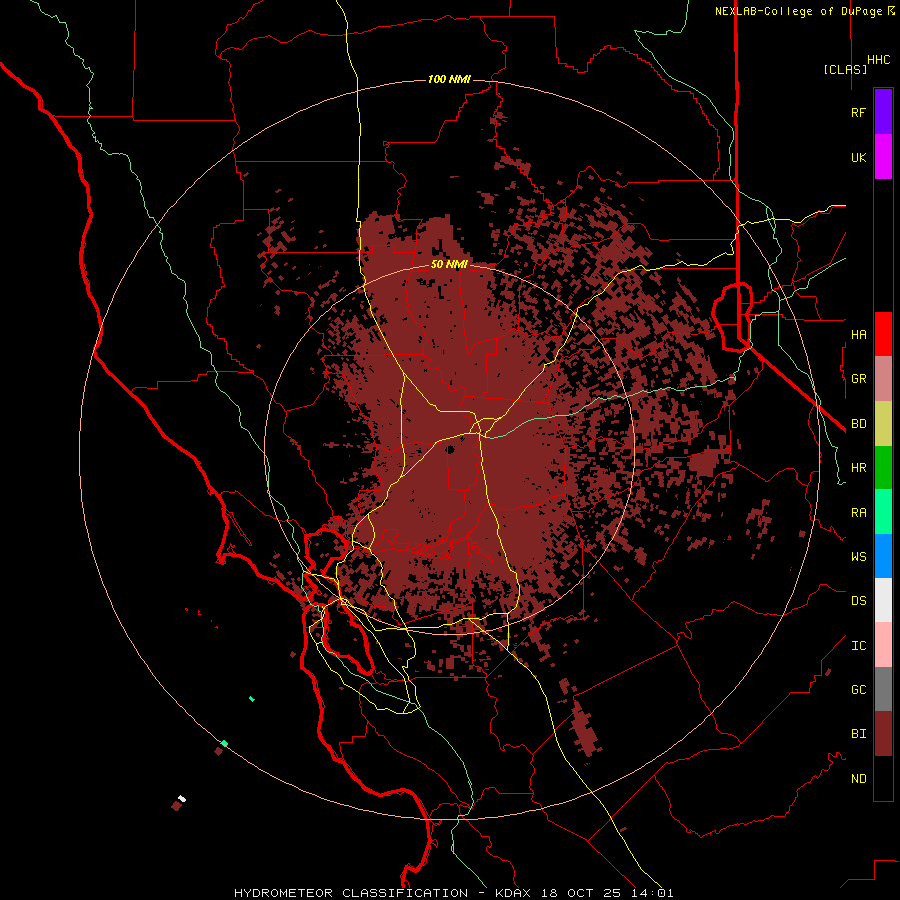
Task: Click the RF purple legend swatch
Action: [x=883, y=112]
